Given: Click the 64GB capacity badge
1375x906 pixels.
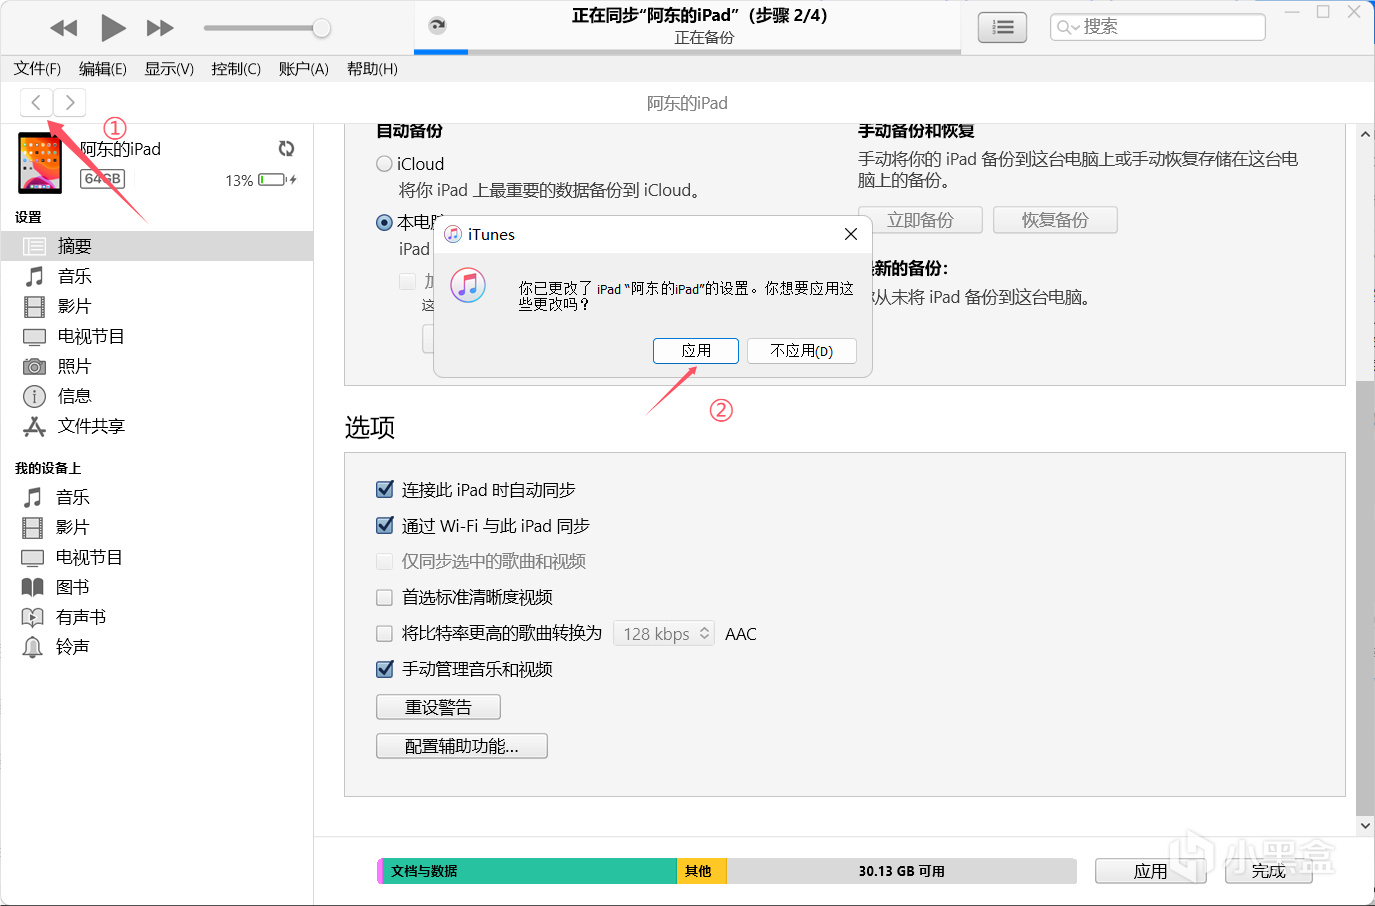Looking at the screenshot, I should click(x=102, y=179).
